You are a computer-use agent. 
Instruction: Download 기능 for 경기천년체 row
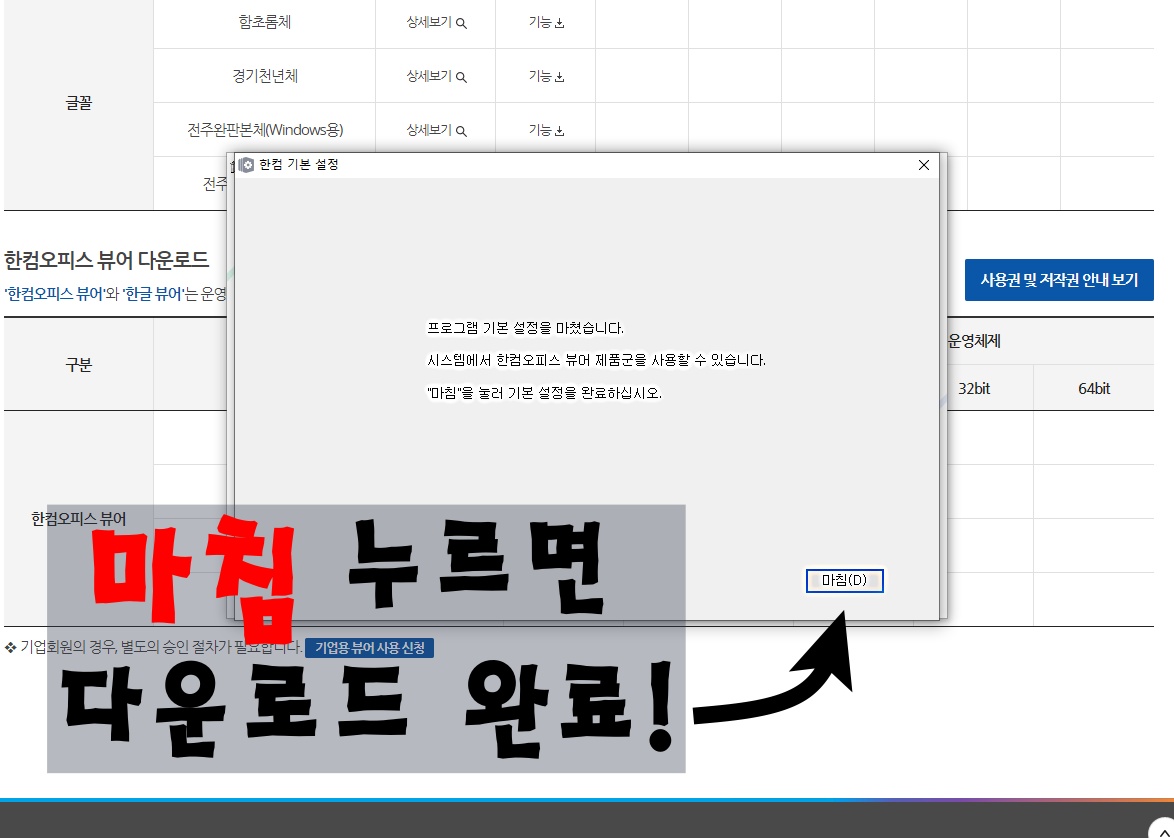546,76
